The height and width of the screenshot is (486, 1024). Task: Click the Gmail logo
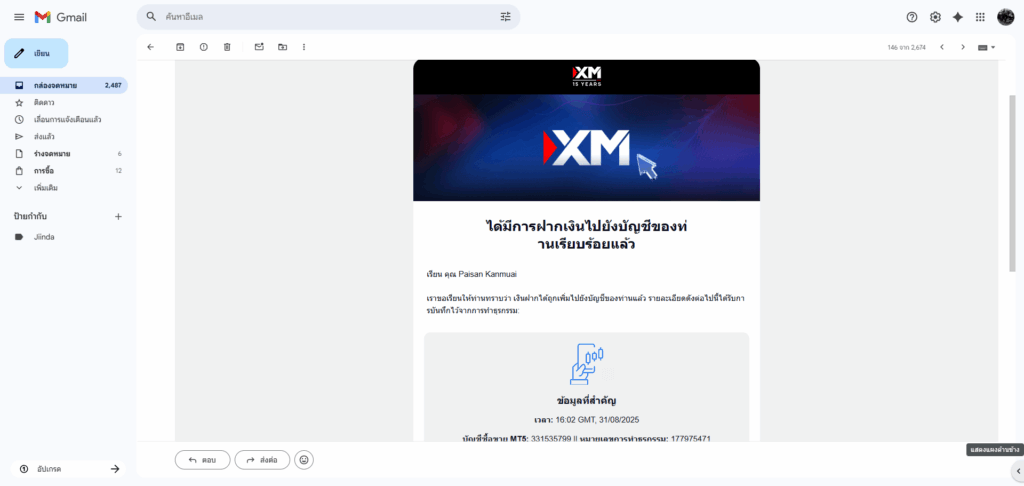point(61,18)
